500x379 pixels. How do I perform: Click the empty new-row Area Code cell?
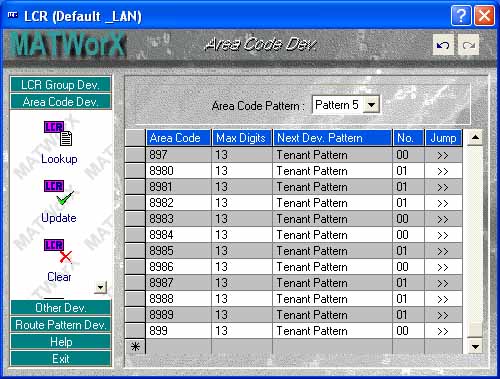click(179, 347)
